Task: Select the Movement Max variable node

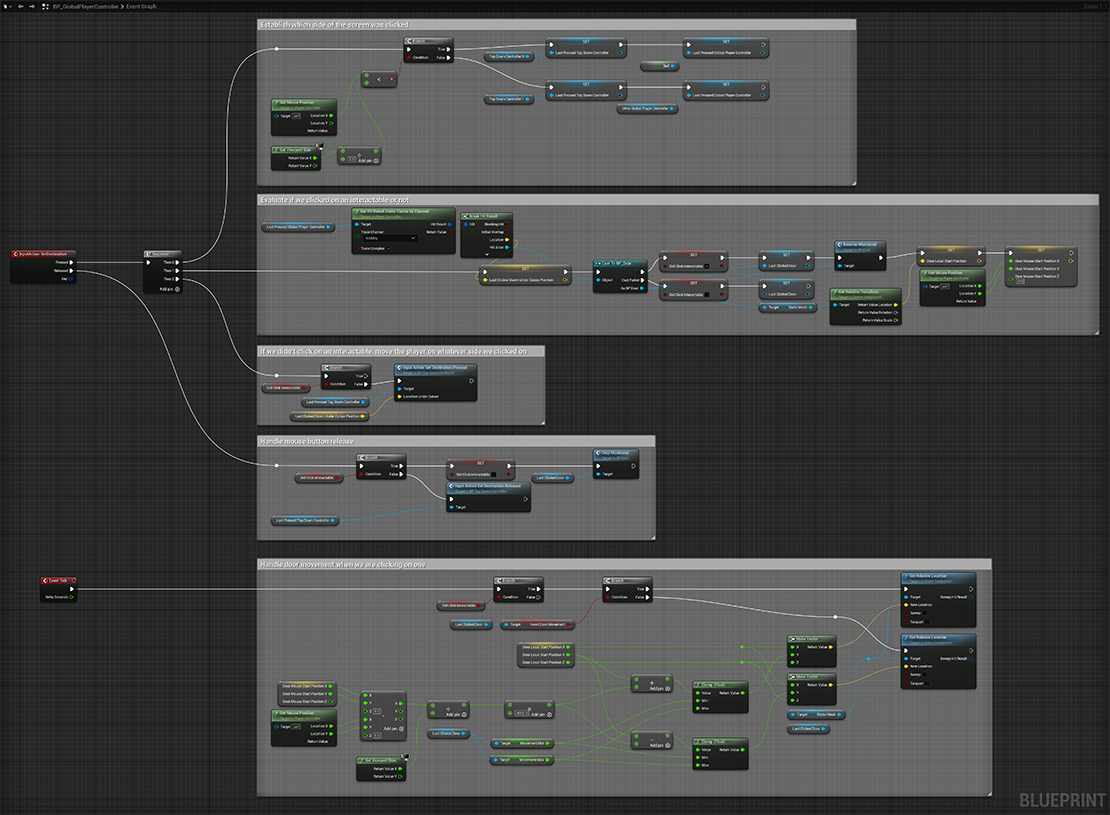Action: pos(522,760)
